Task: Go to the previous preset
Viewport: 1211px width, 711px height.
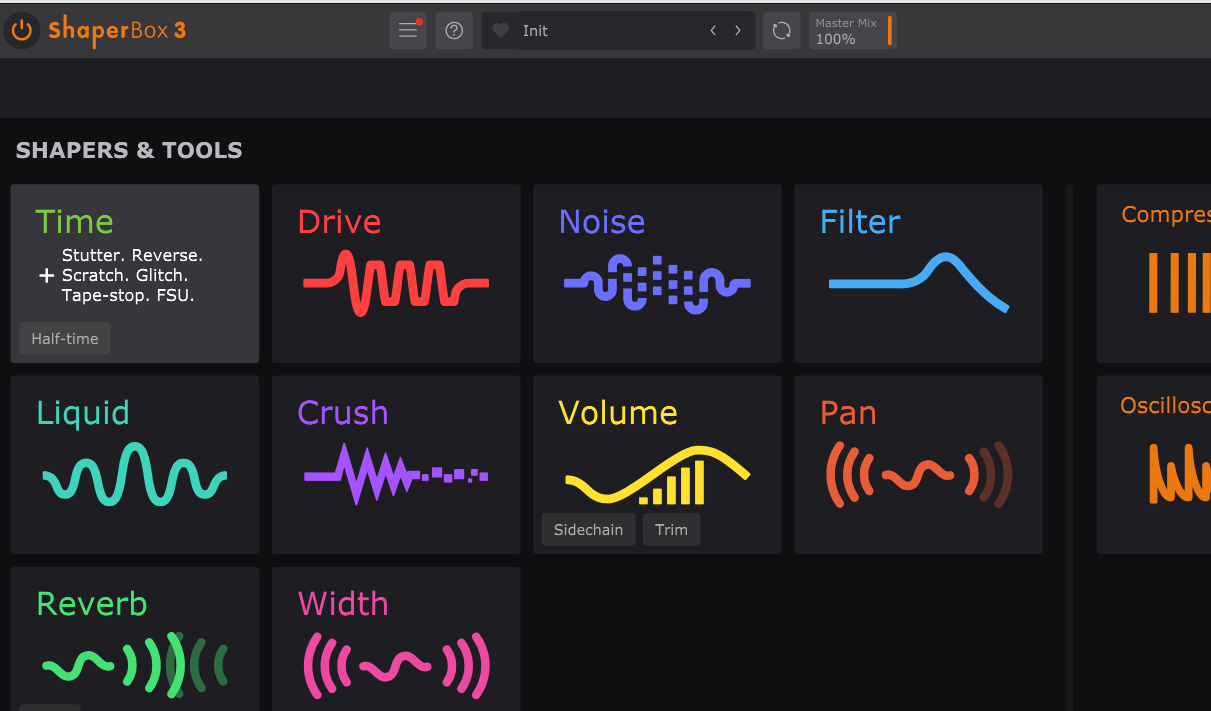Action: pyautogui.click(x=713, y=31)
